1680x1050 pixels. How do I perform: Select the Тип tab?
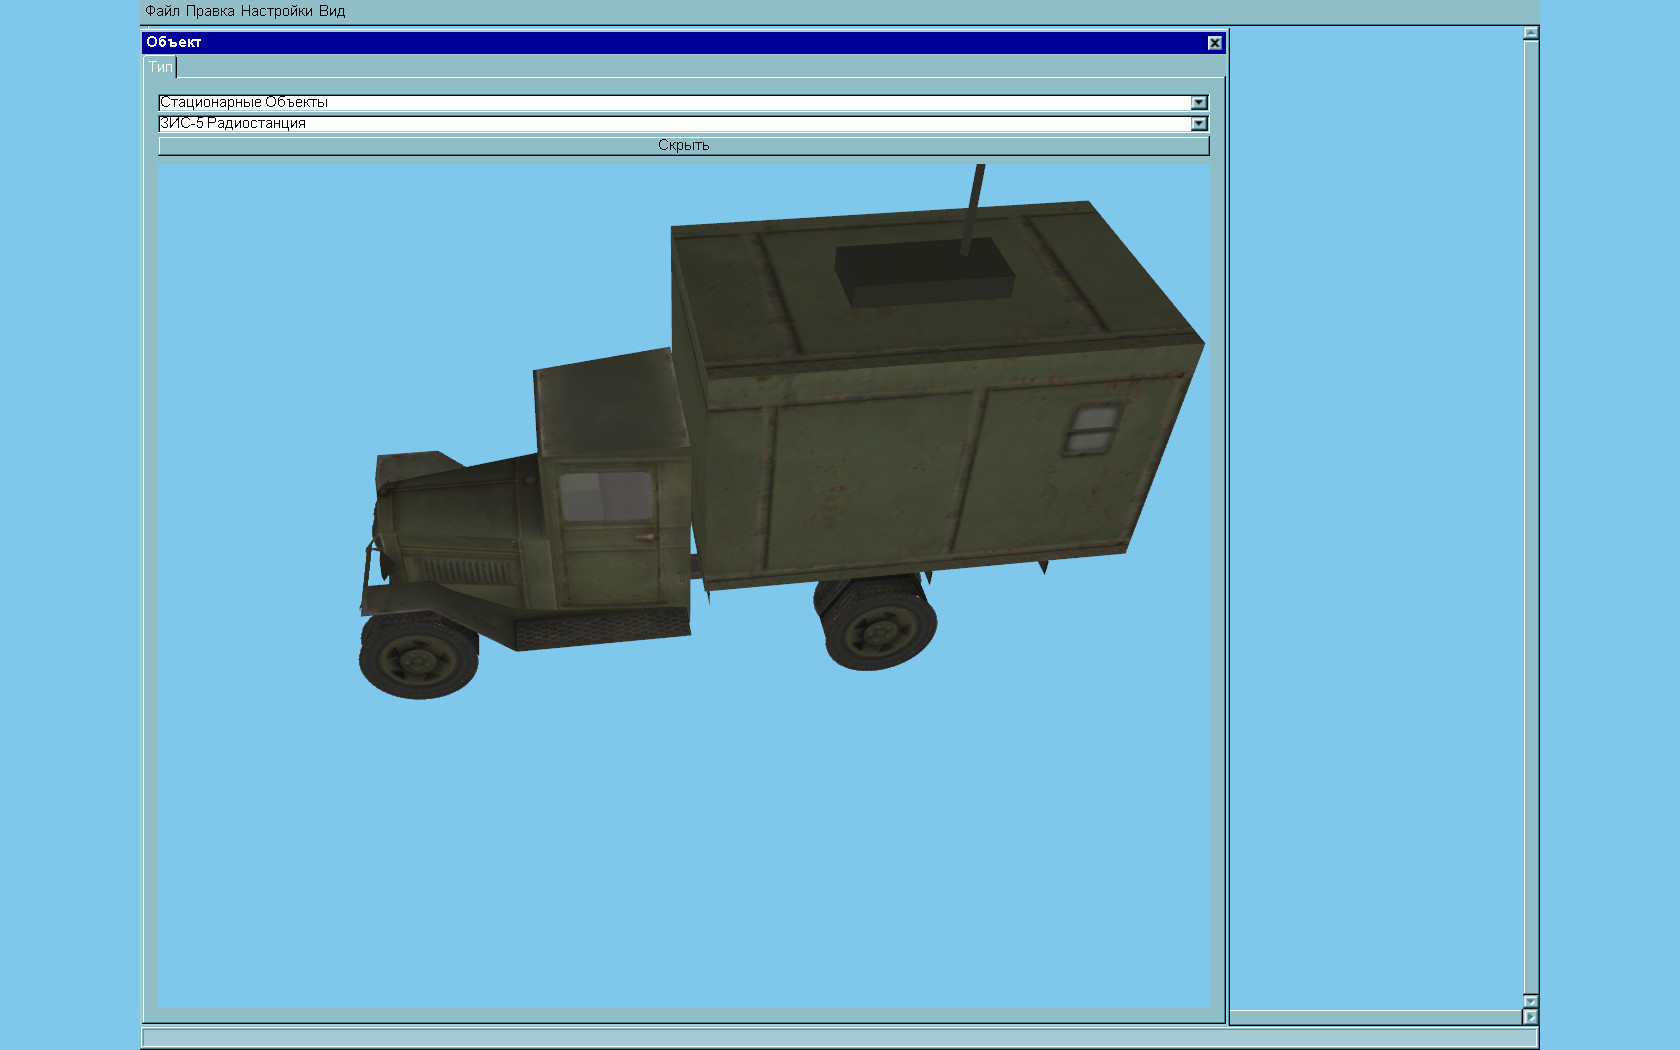160,67
